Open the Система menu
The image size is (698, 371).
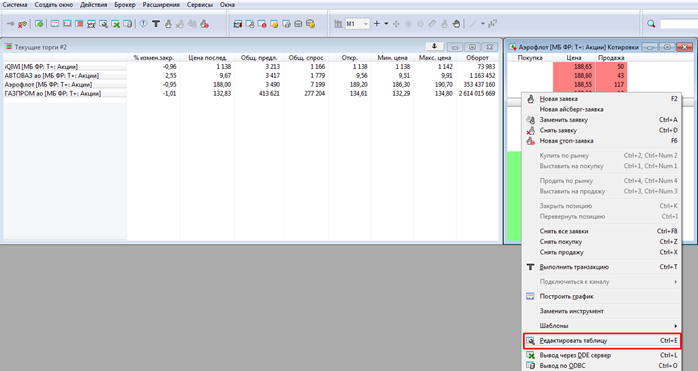[x=15, y=4]
